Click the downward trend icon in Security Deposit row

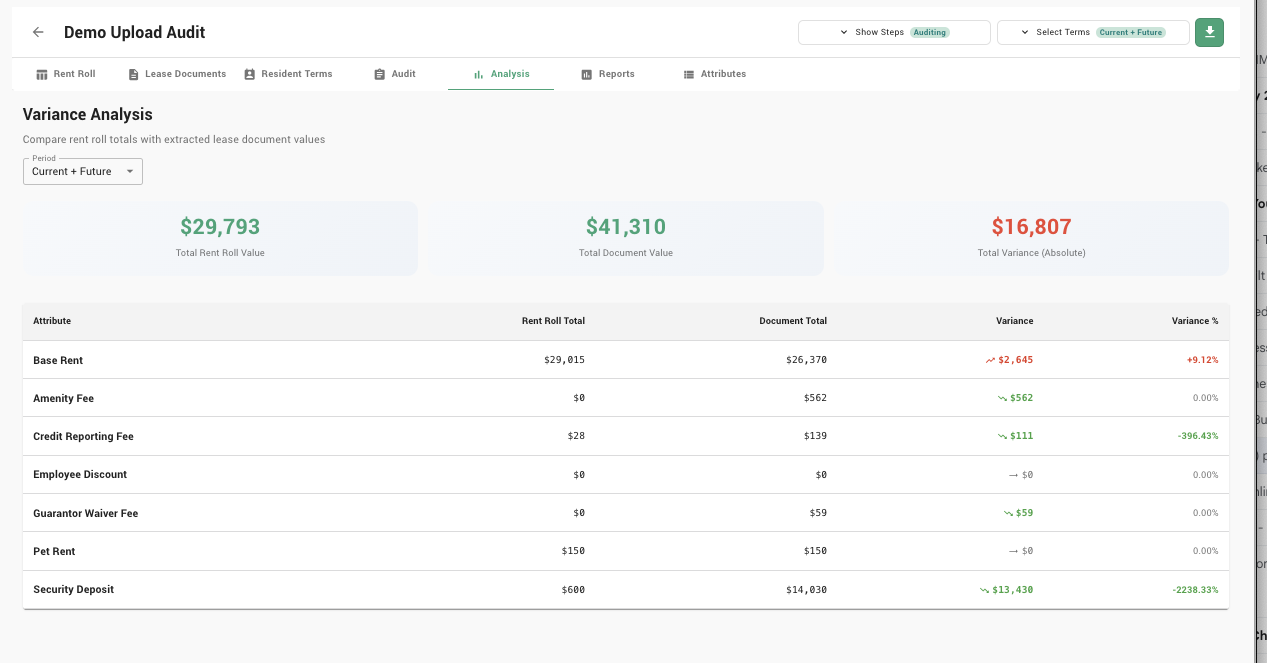click(x=985, y=590)
